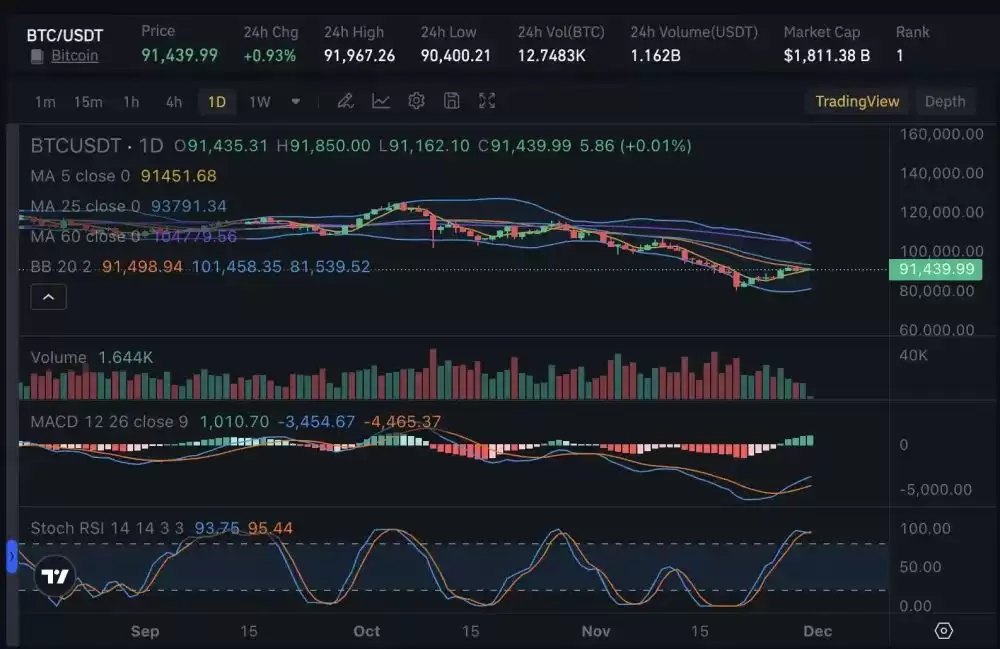Select the chart line style icon

pyautogui.click(x=380, y=101)
